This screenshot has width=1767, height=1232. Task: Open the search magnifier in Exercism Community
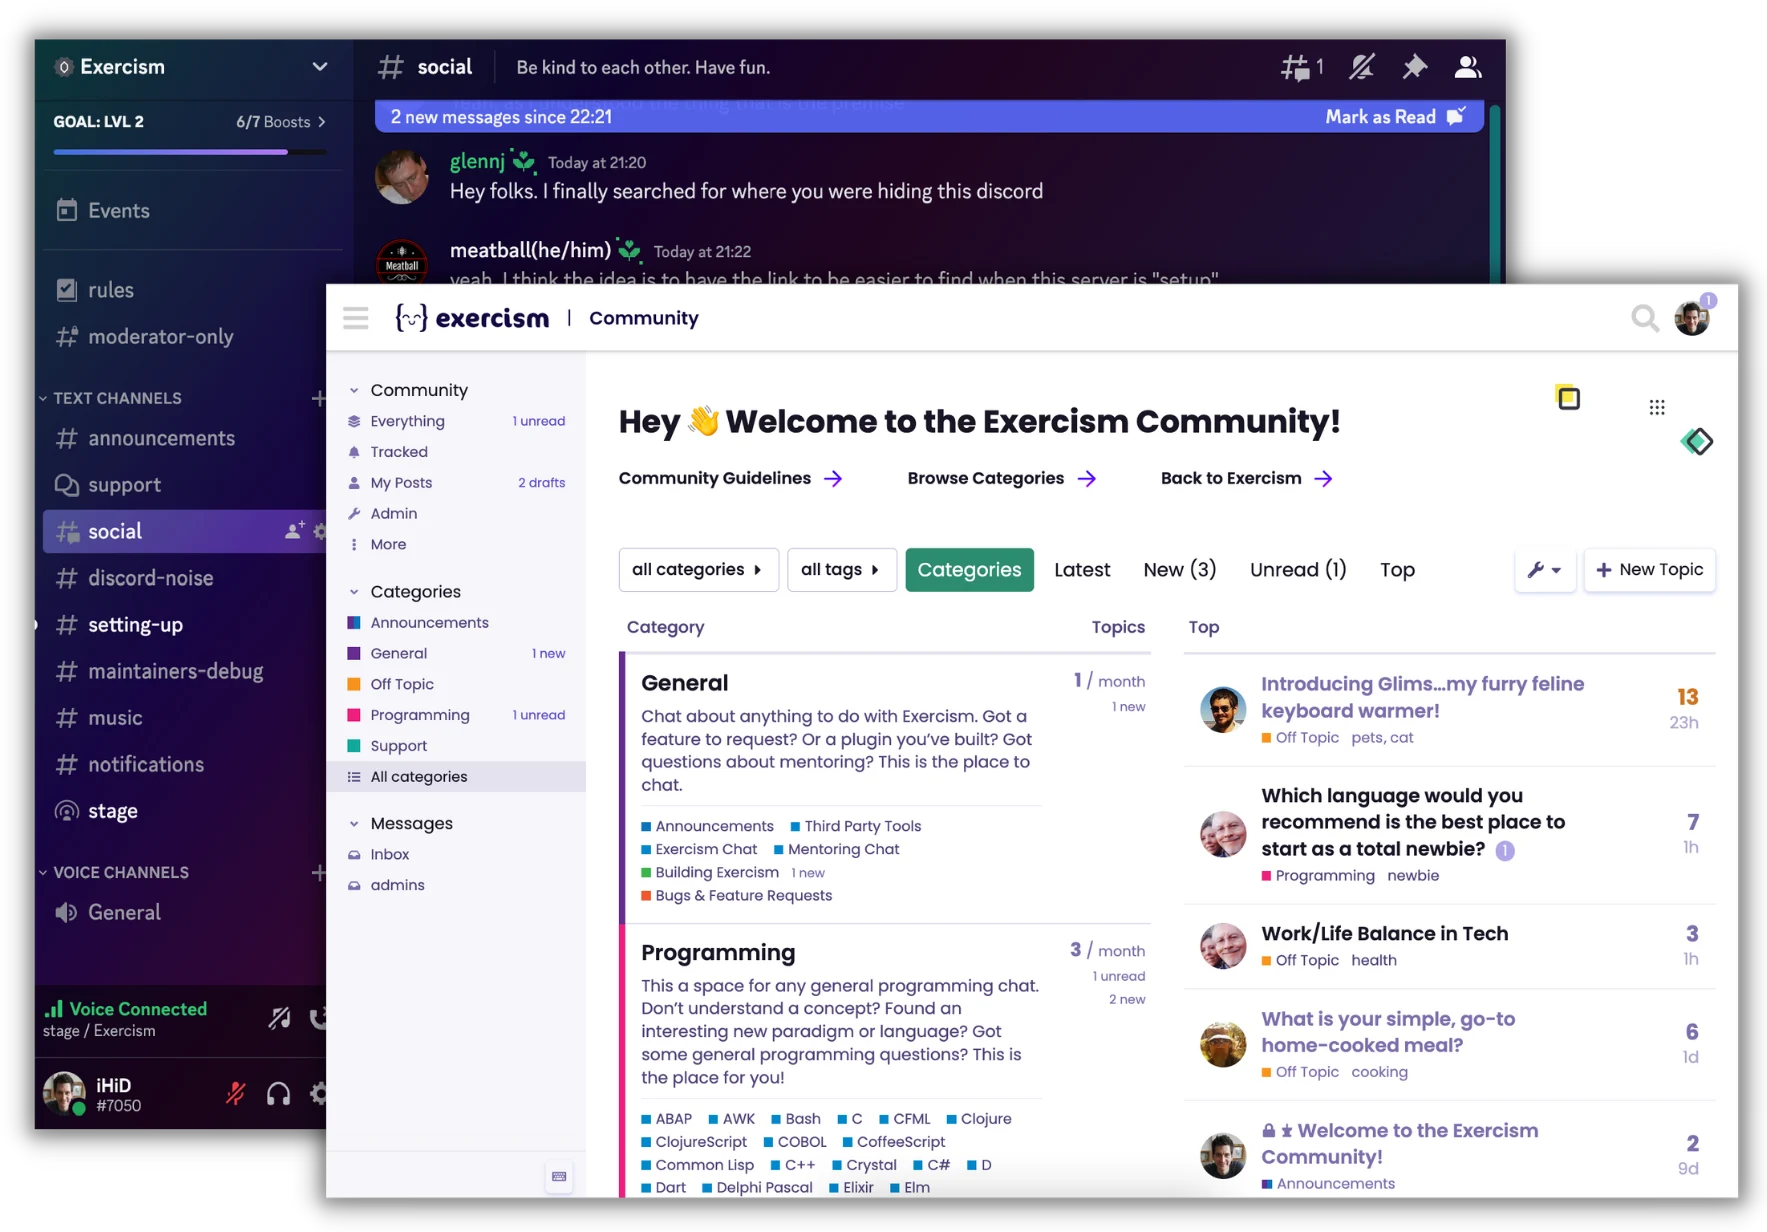click(x=1644, y=318)
